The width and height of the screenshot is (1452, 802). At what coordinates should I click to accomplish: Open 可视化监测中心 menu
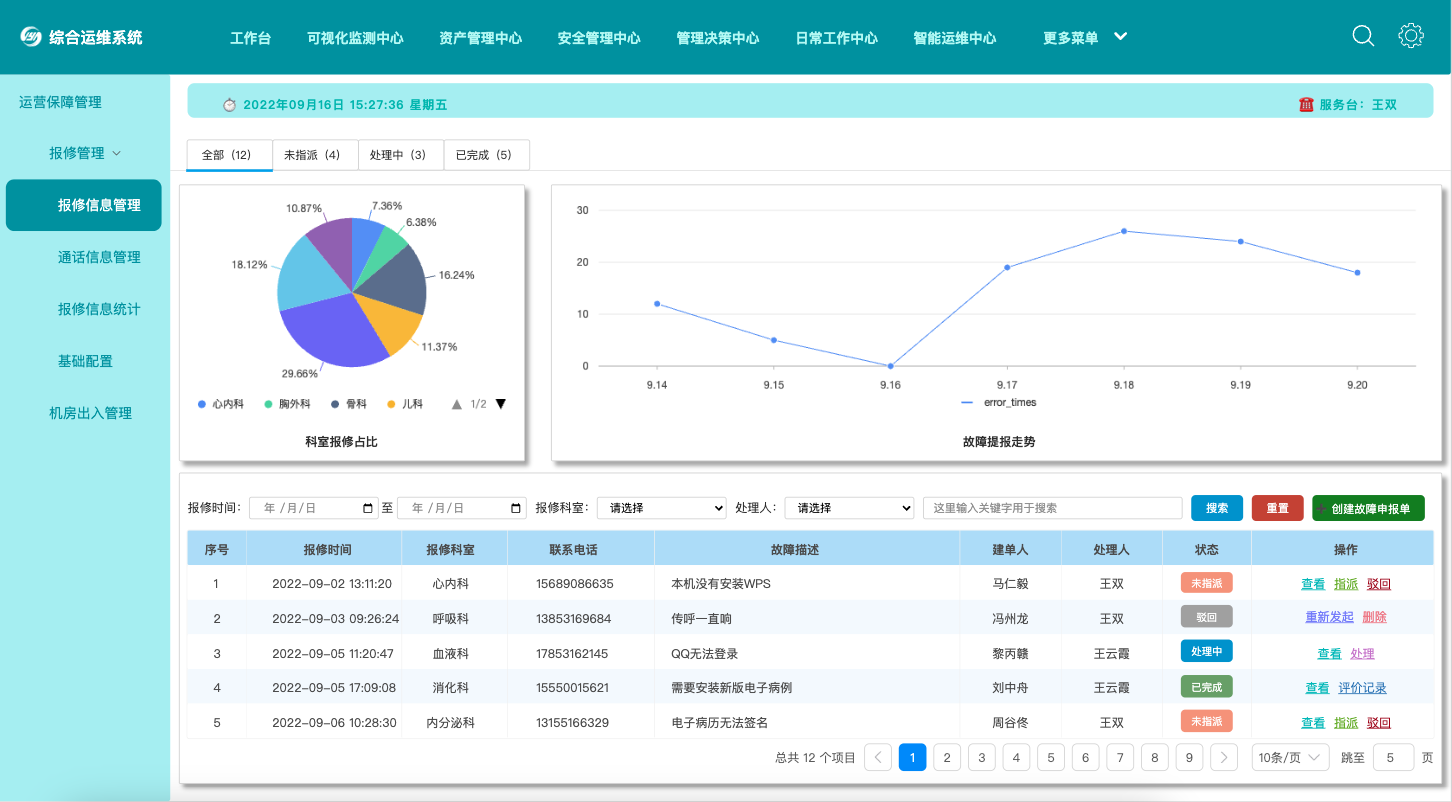[x=355, y=38]
